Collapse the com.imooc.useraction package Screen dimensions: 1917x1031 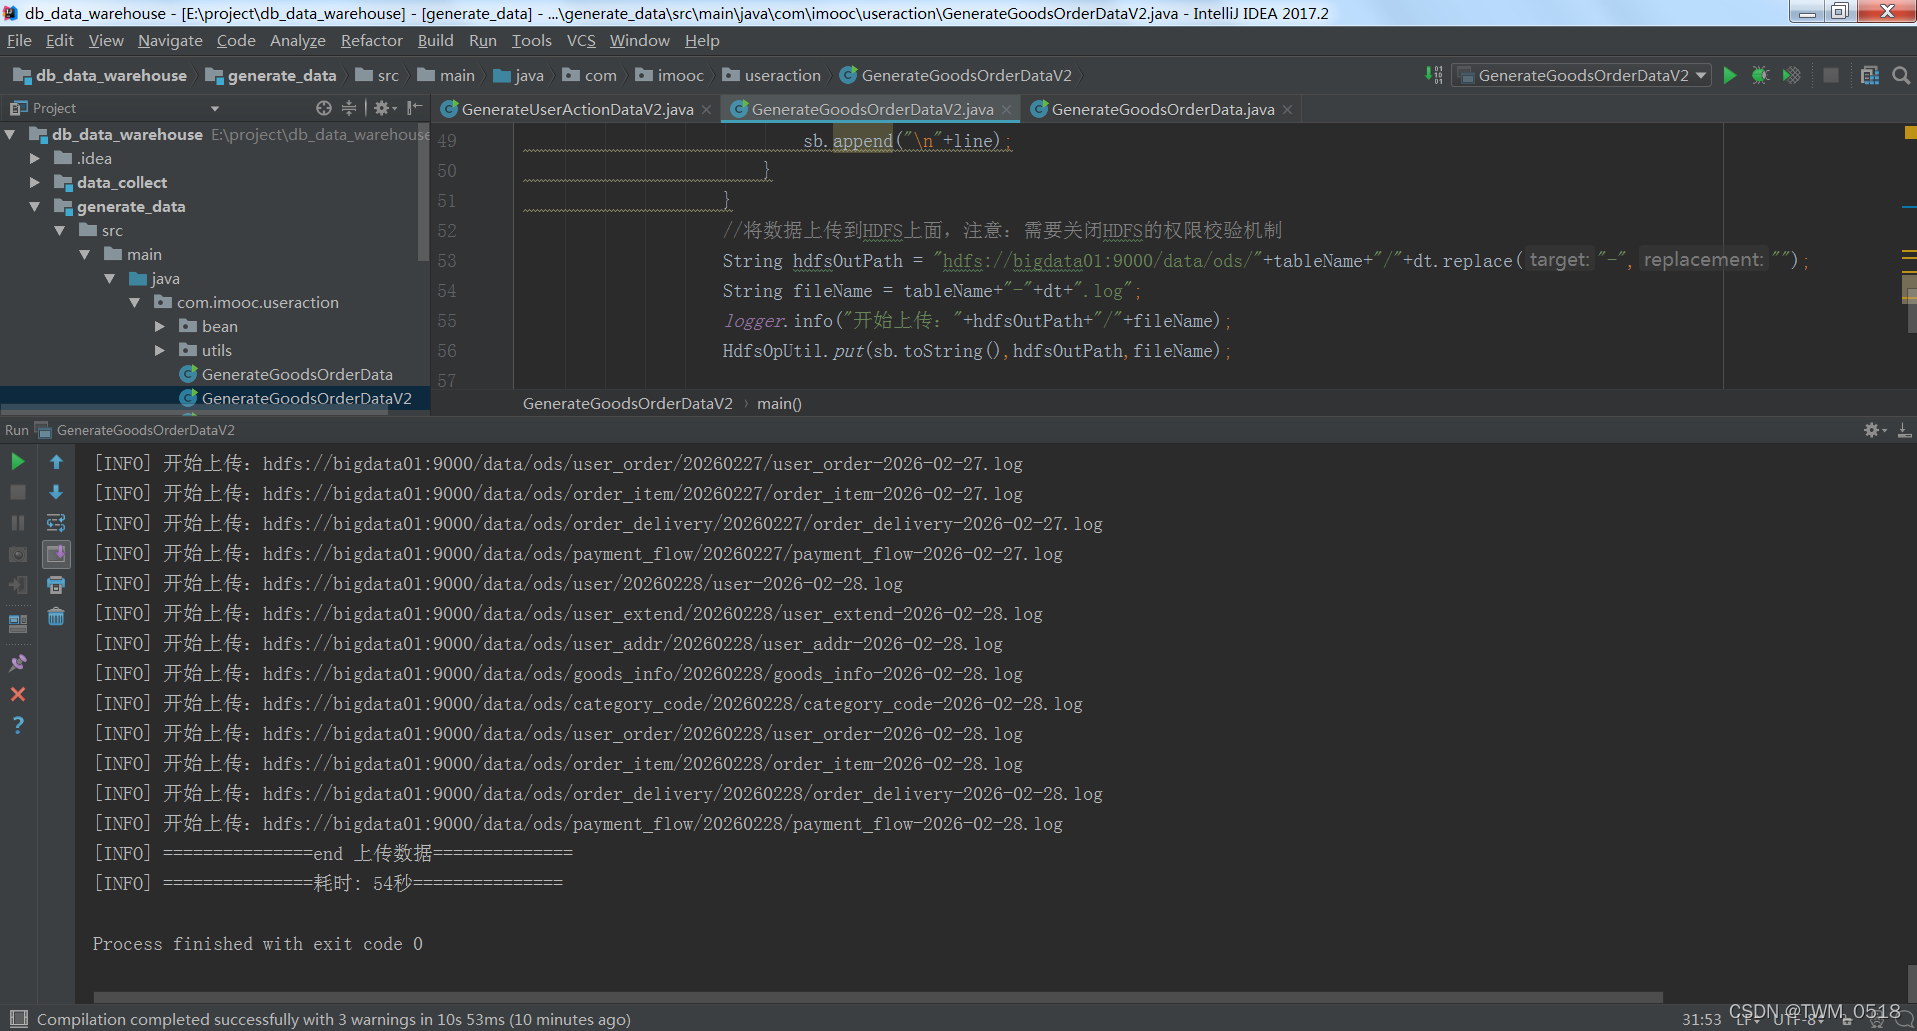[135, 302]
